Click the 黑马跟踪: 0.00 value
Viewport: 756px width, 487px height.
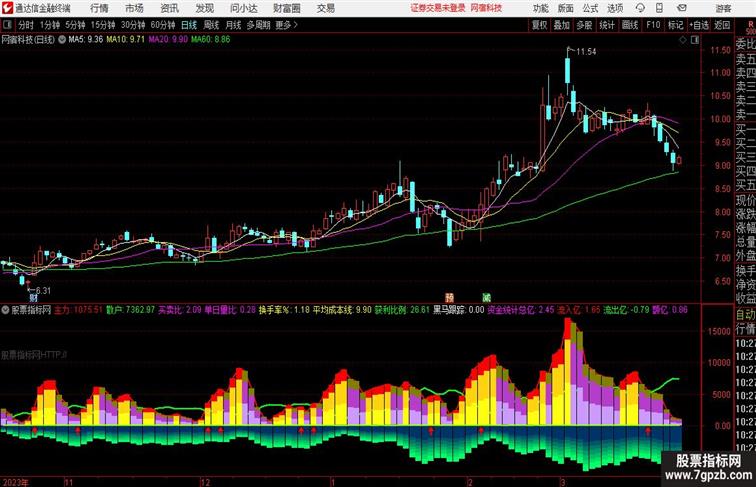tap(459, 310)
